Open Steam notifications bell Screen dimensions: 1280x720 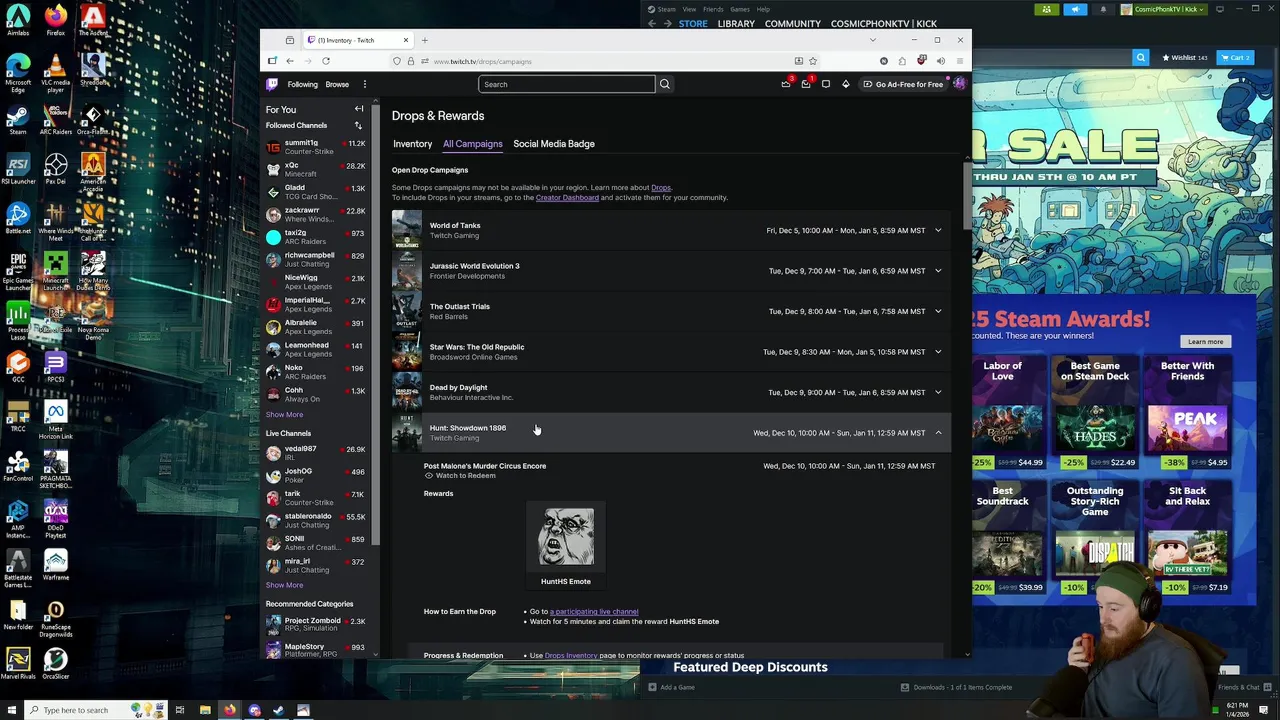[1103, 9]
